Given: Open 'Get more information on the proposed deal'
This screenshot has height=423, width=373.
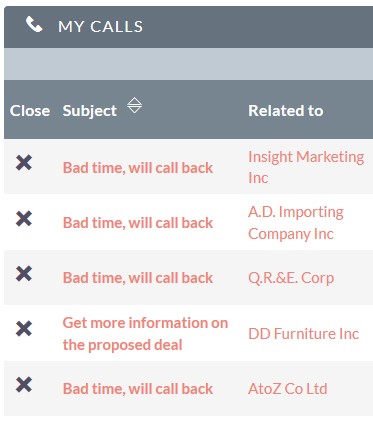Looking at the screenshot, I should (145, 334).
